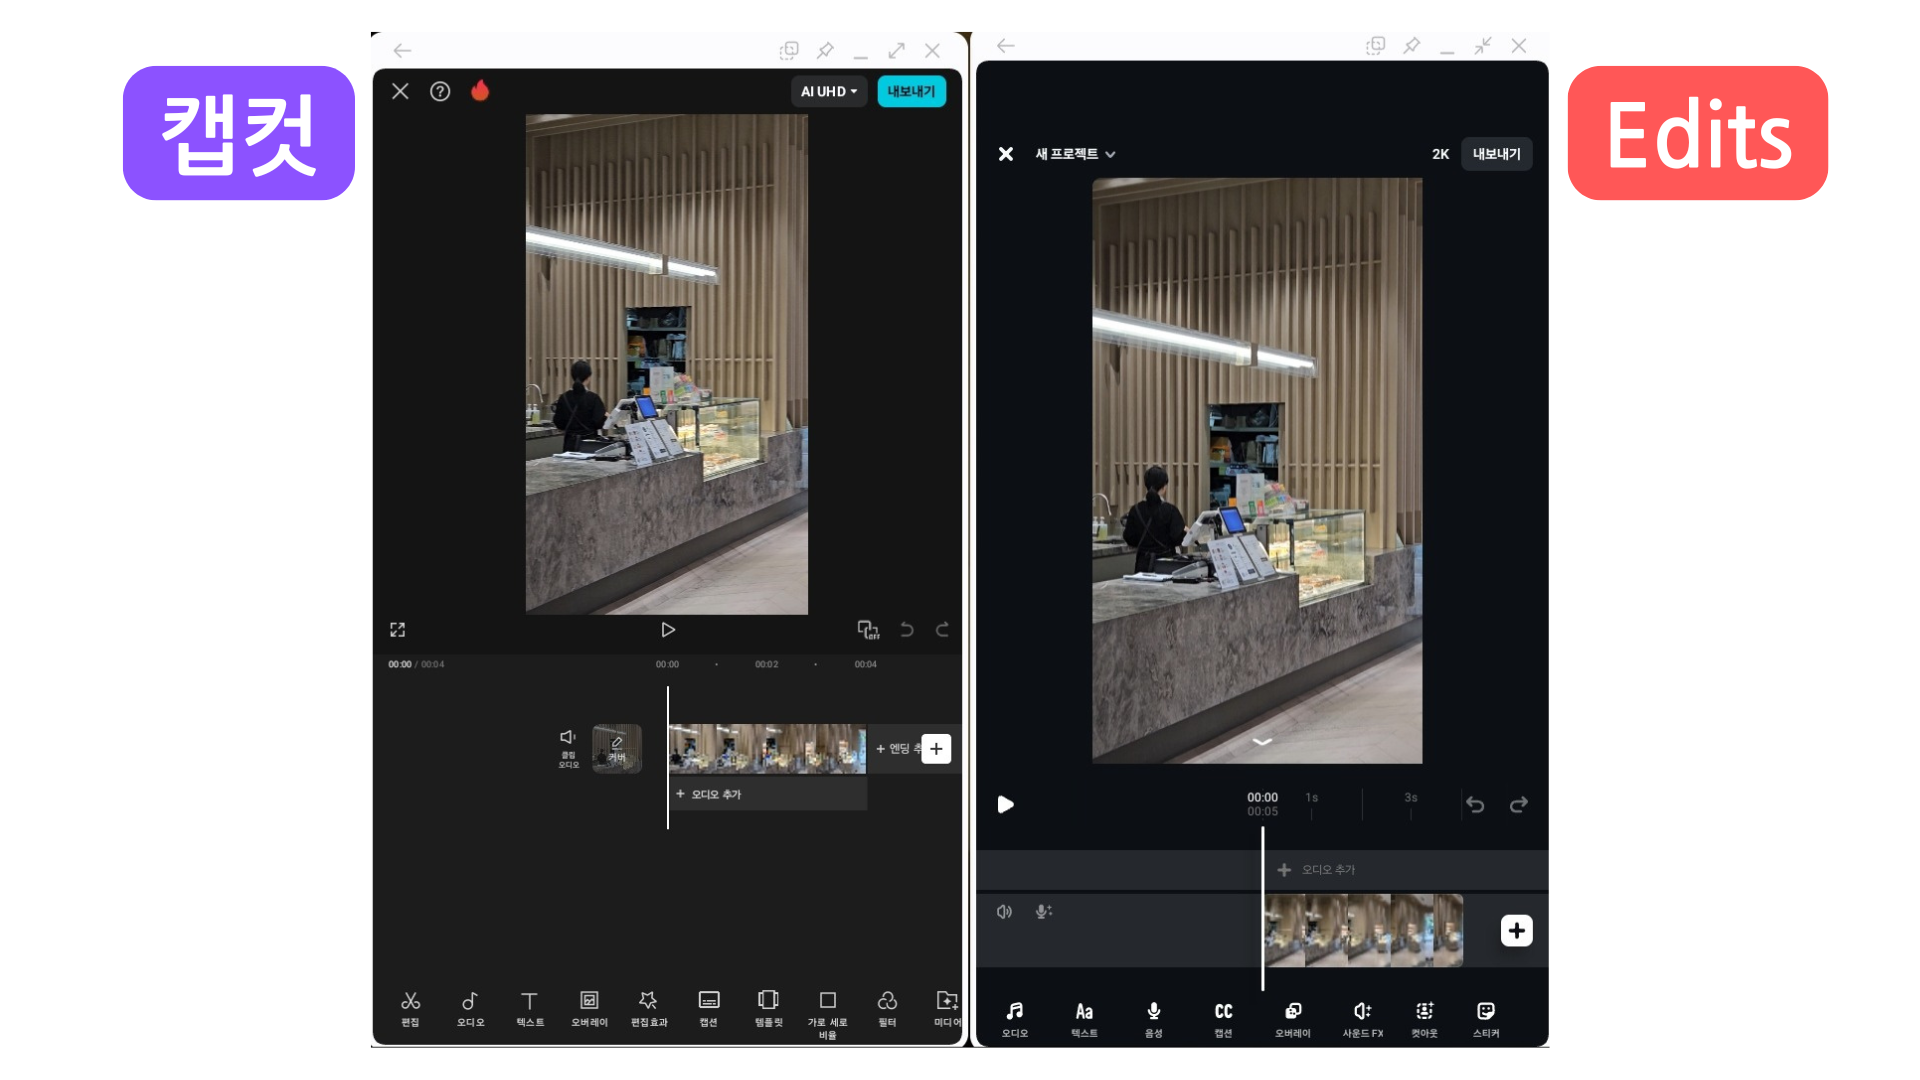Add a clip with CapCut's white plus button
The height and width of the screenshot is (1080, 1920).
coord(936,748)
